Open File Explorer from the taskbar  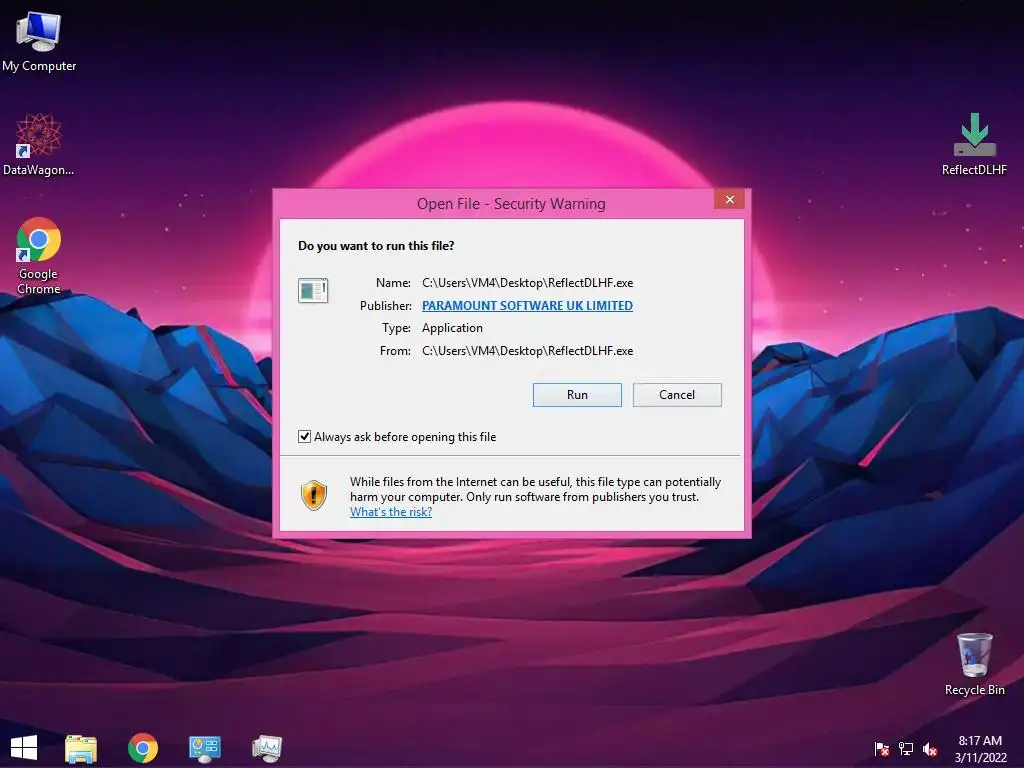81,748
